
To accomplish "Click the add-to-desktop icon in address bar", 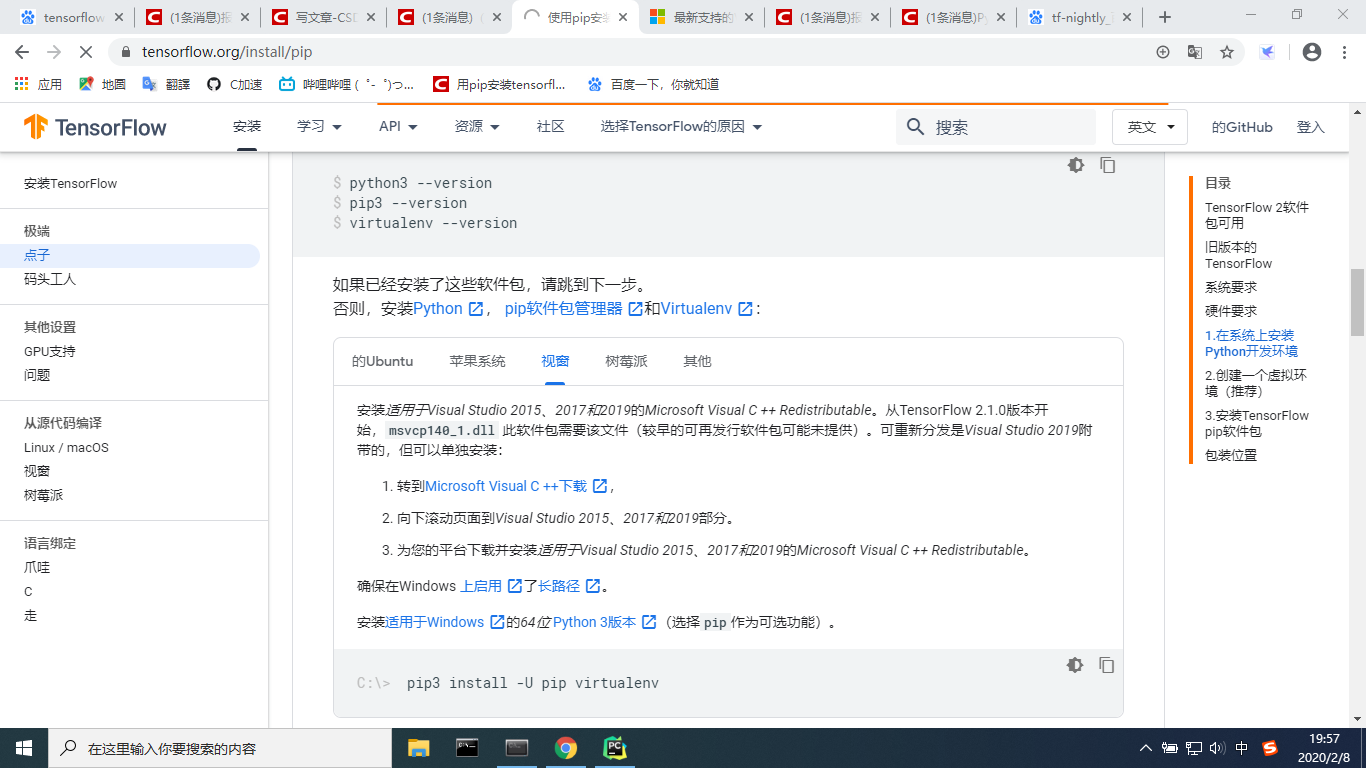I will (1163, 52).
